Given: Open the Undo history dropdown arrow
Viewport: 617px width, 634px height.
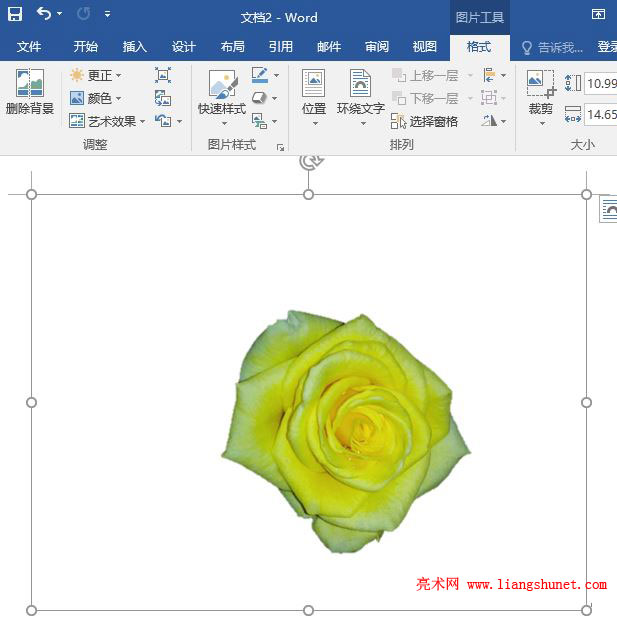Looking at the screenshot, I should [59, 14].
